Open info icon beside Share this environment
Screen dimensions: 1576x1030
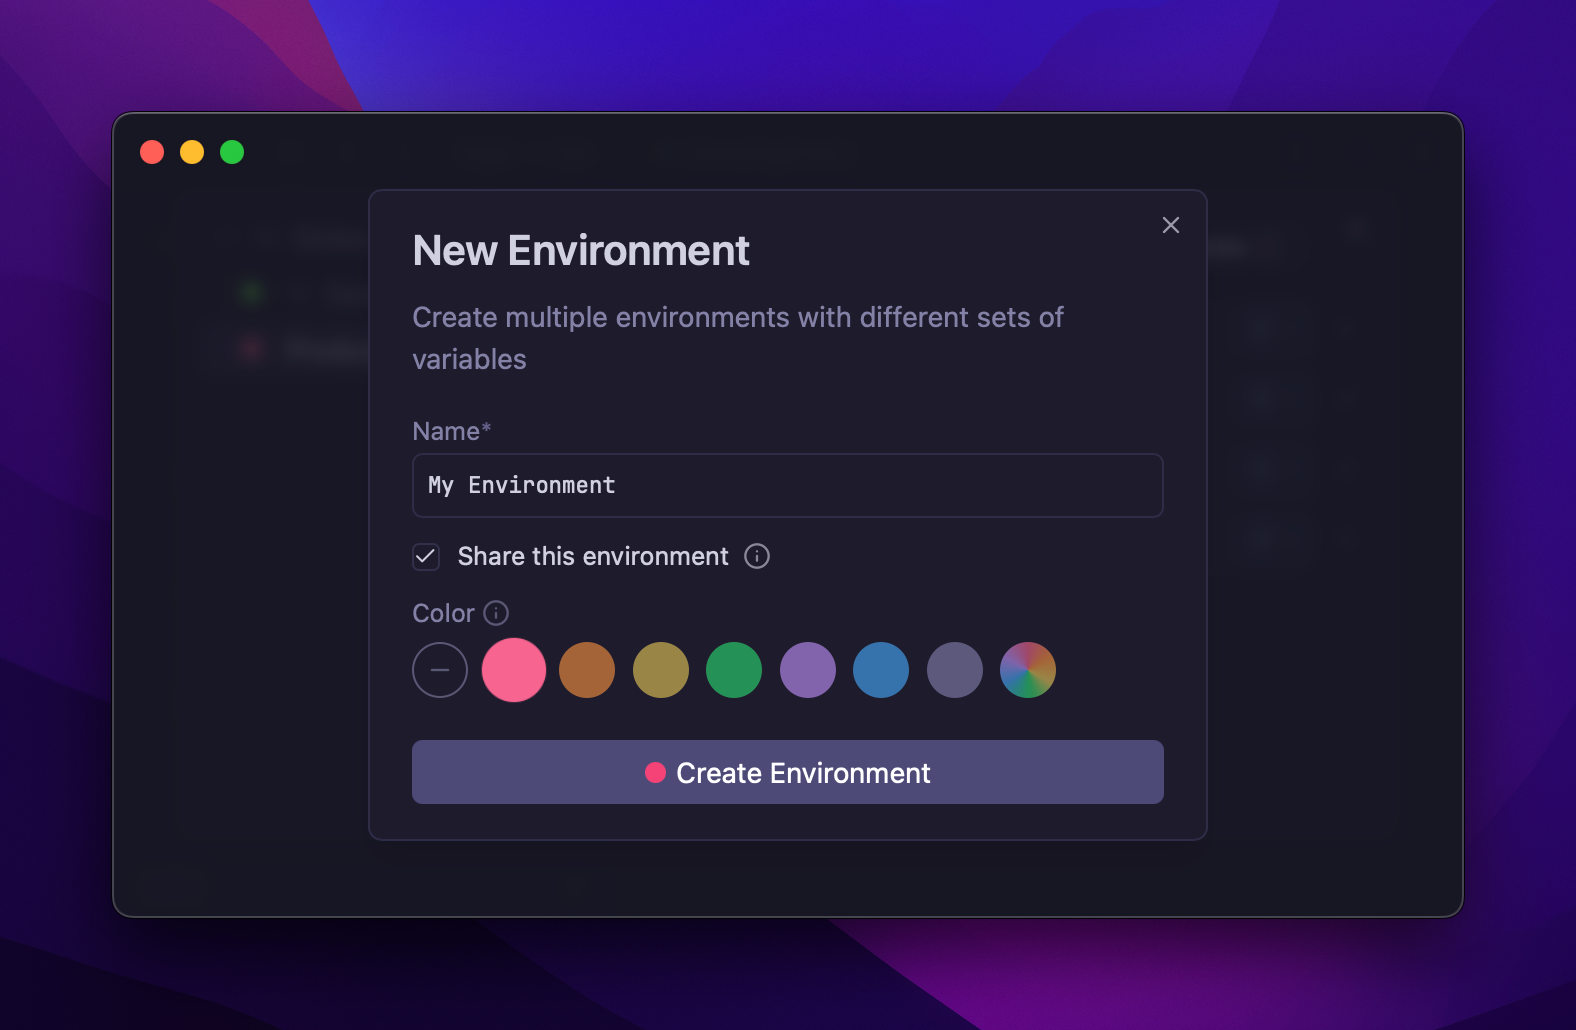tap(757, 556)
